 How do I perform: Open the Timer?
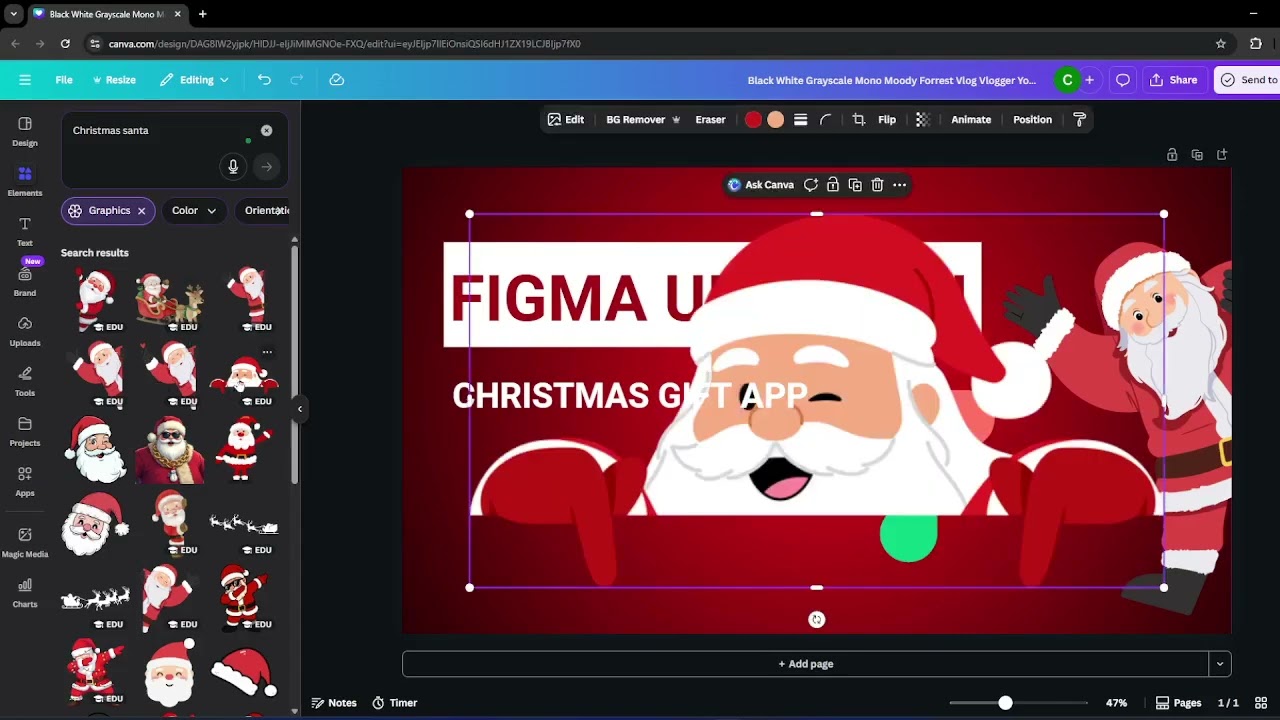point(395,703)
